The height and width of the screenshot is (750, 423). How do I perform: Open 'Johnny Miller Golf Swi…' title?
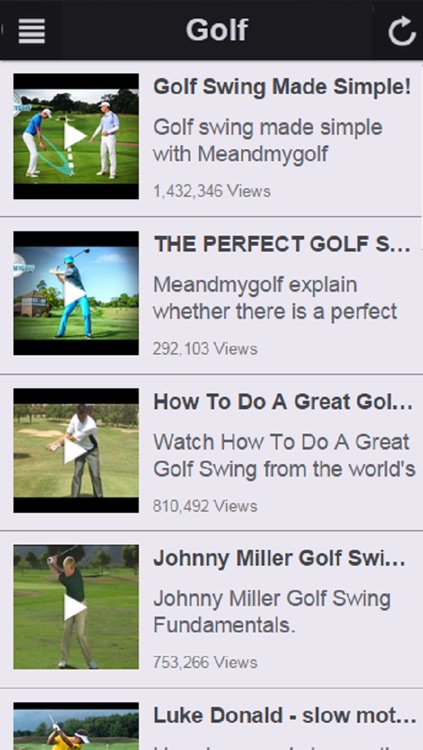279,559
